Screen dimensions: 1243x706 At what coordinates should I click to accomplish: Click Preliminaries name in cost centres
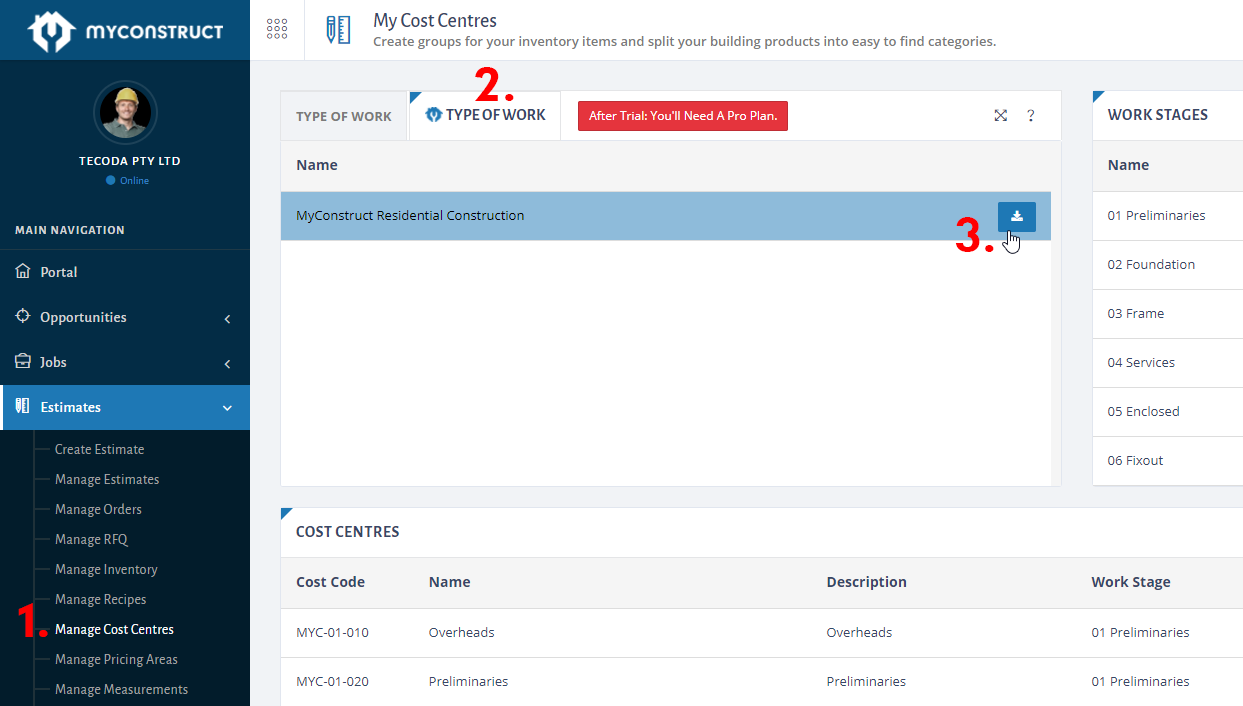click(x=468, y=681)
